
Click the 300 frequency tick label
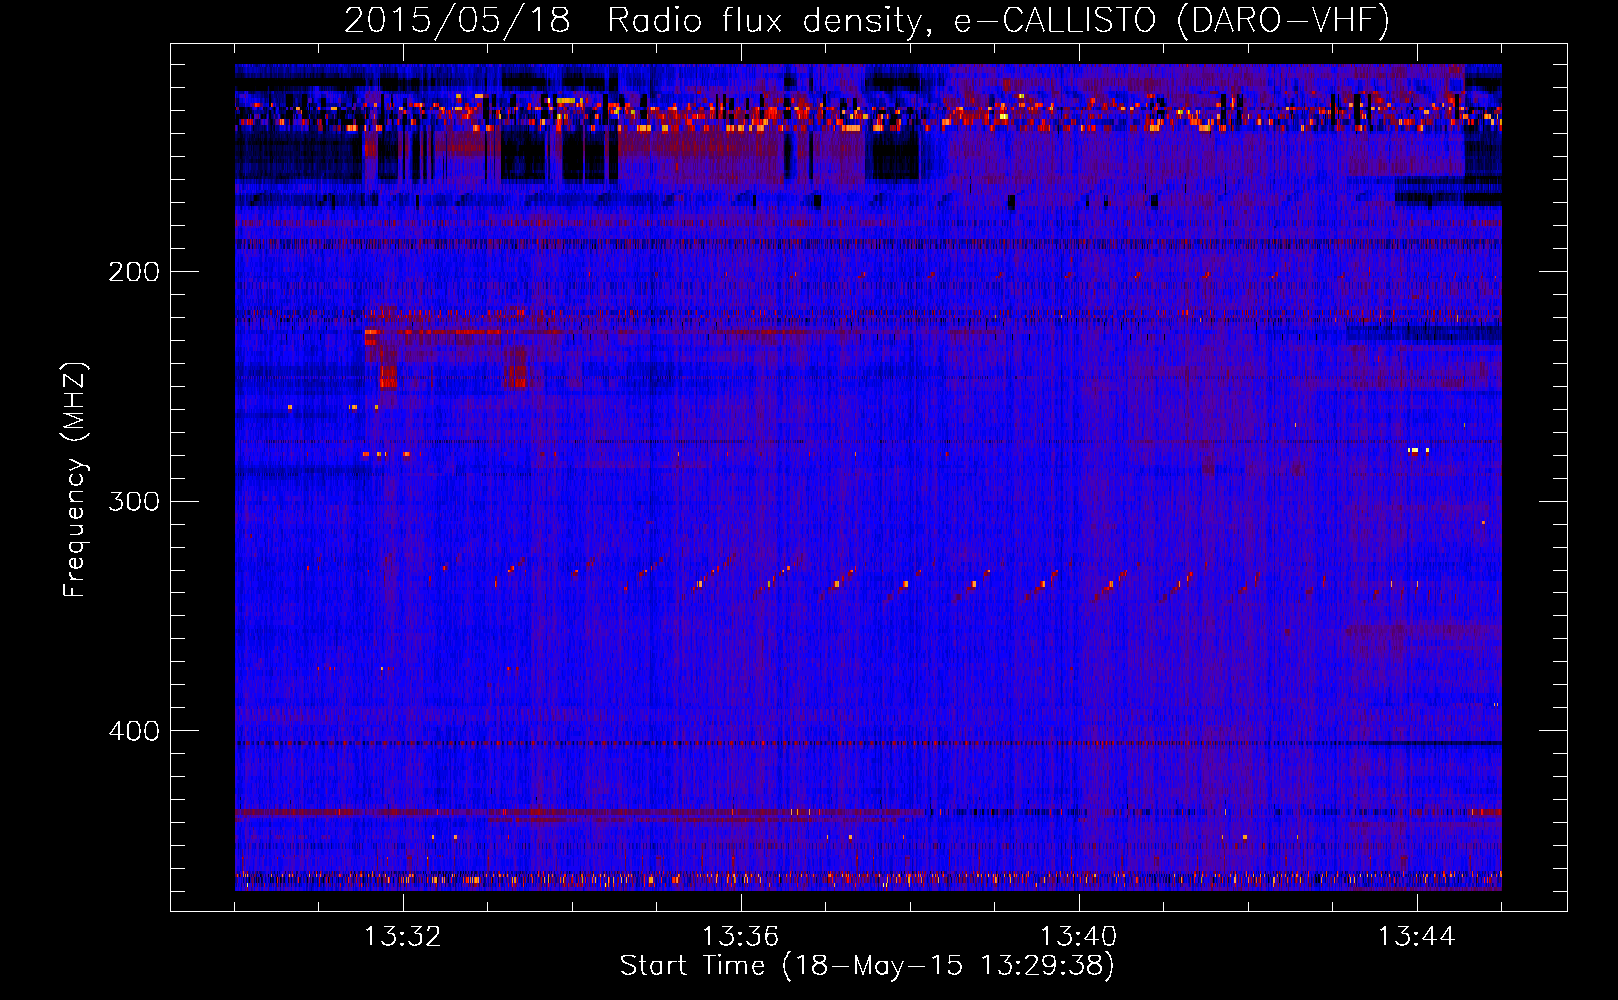(x=134, y=501)
